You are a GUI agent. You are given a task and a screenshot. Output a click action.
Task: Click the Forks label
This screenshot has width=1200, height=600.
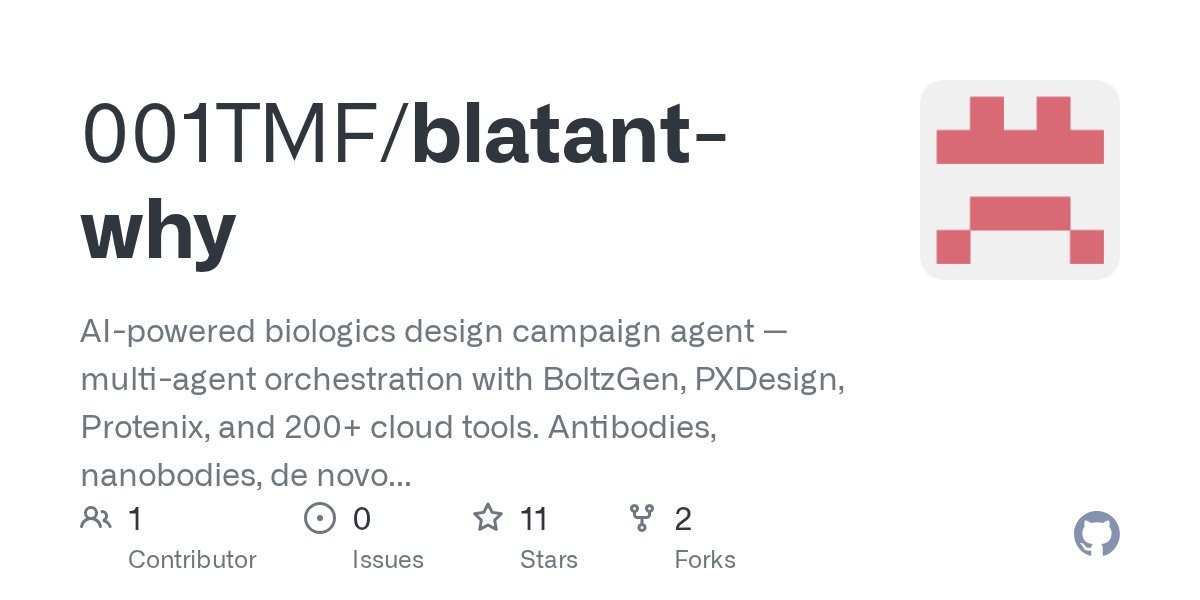(705, 559)
